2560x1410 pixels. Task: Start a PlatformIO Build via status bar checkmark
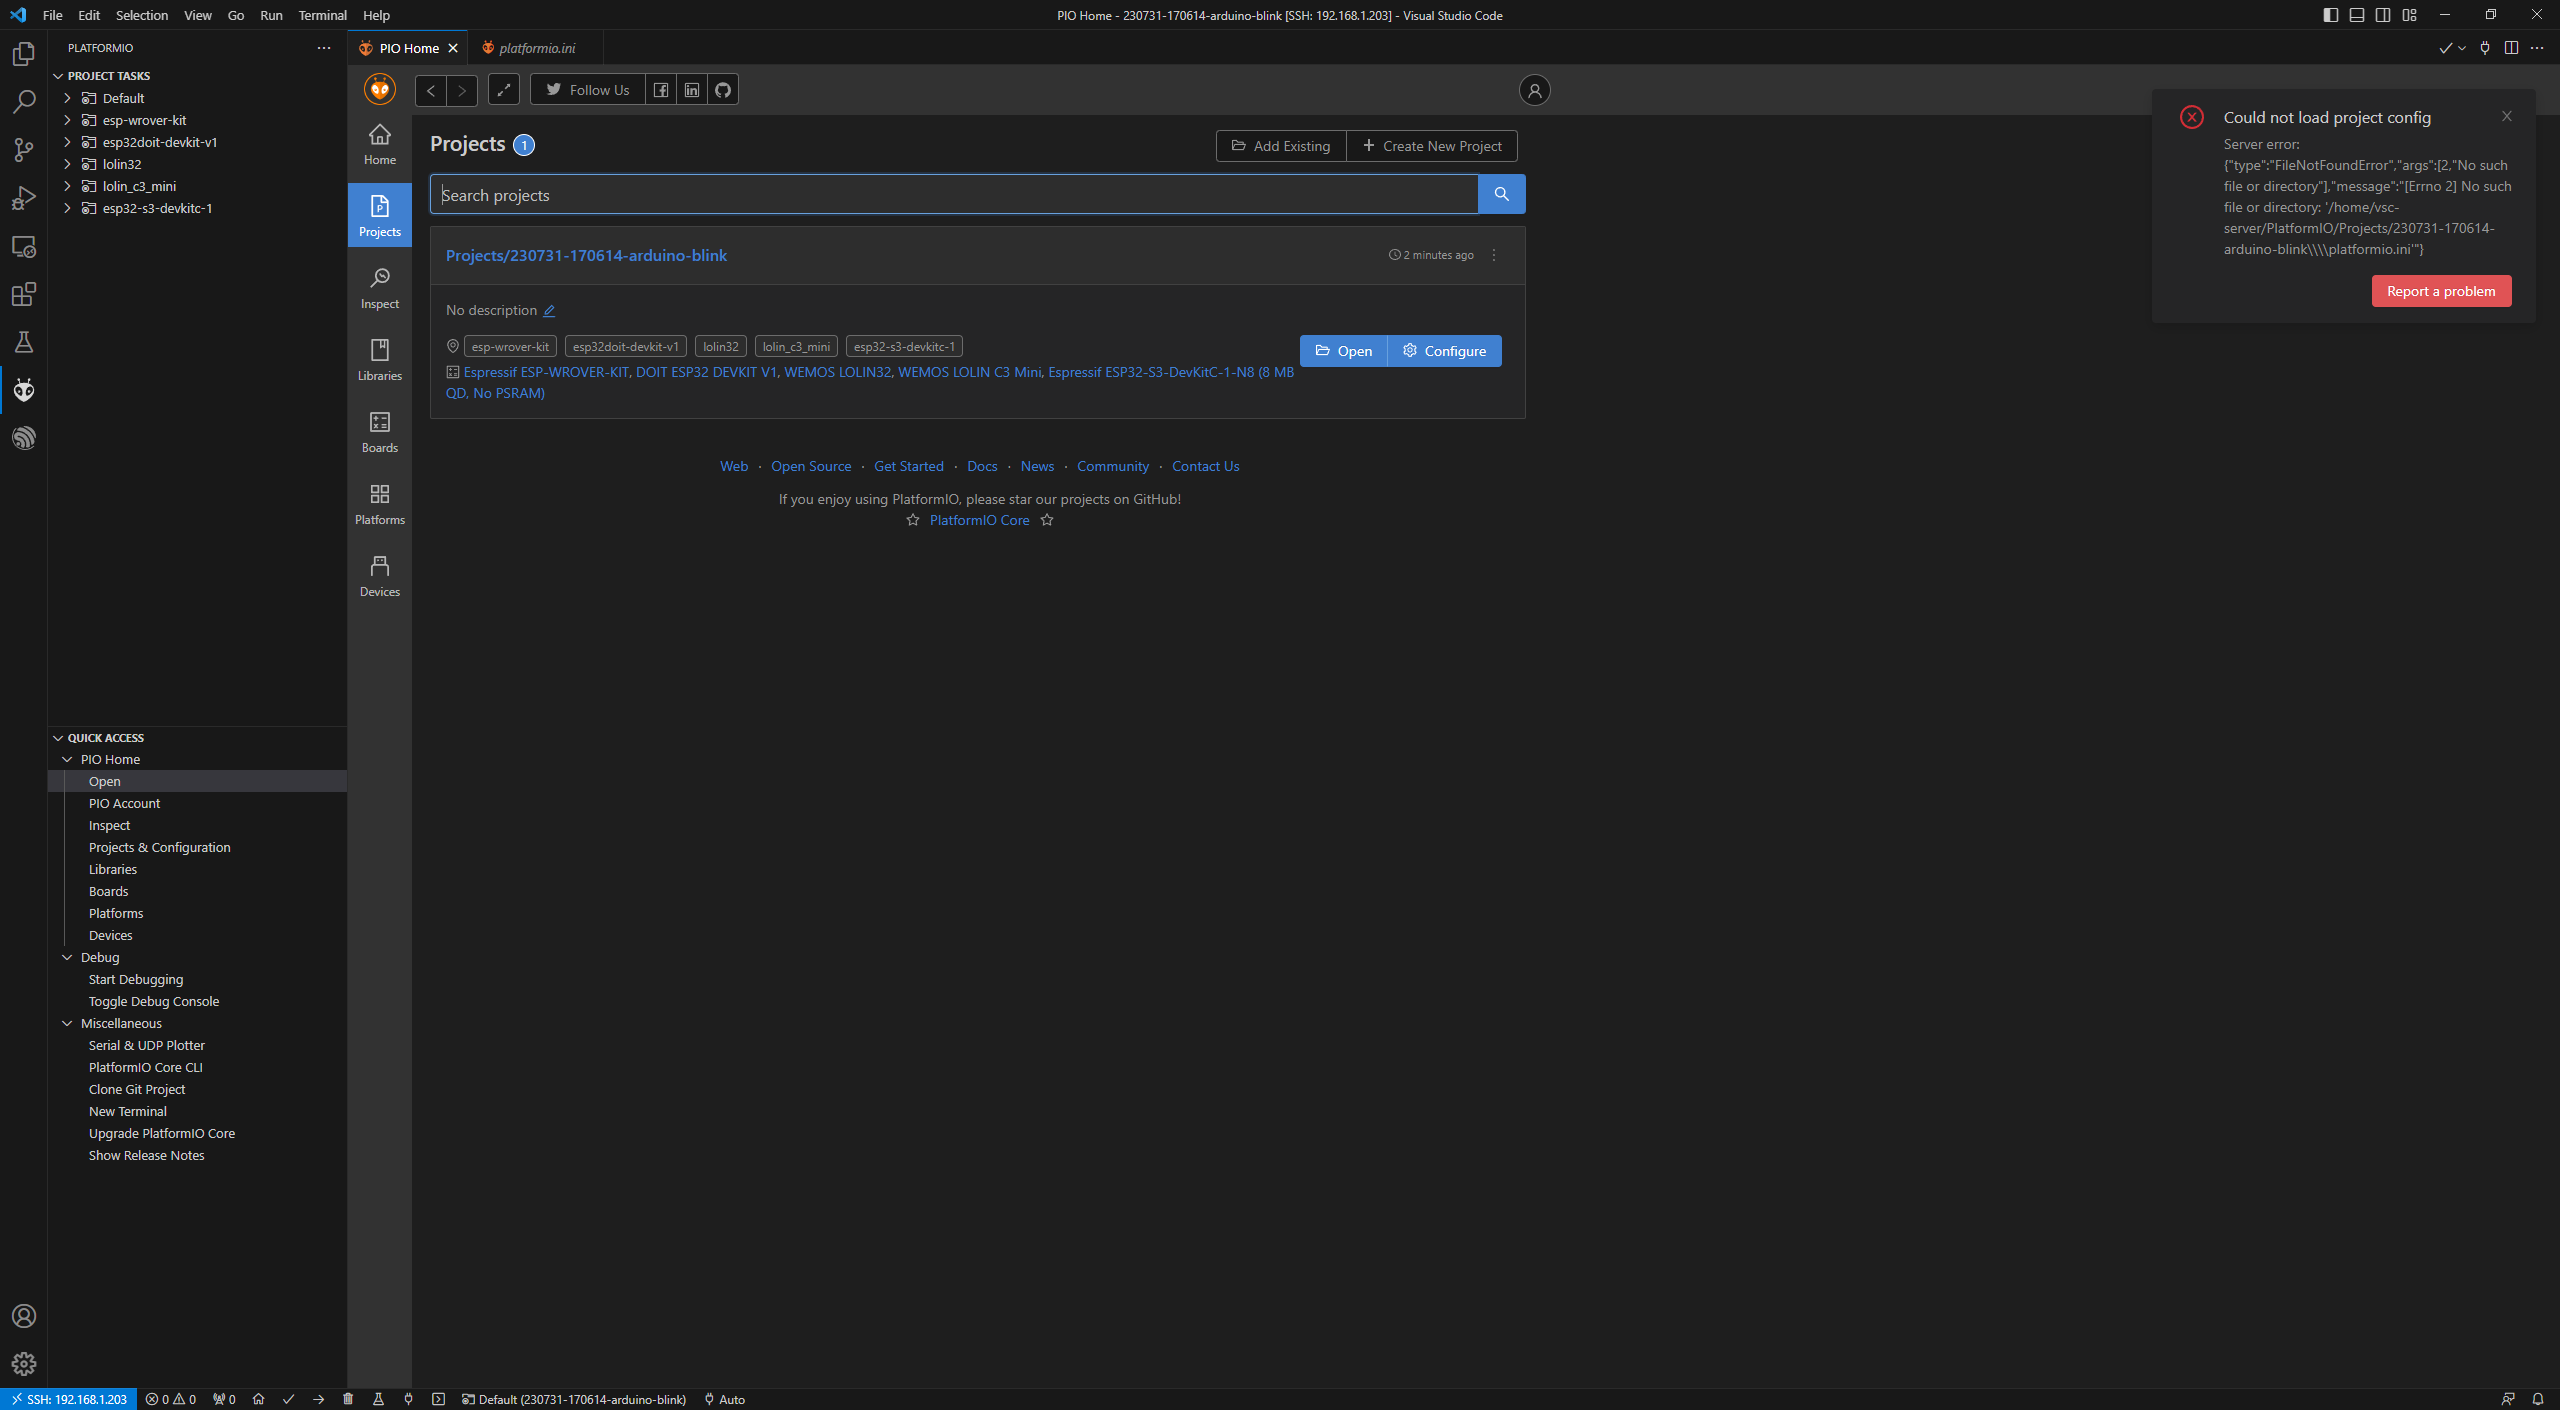pyautogui.click(x=289, y=1399)
